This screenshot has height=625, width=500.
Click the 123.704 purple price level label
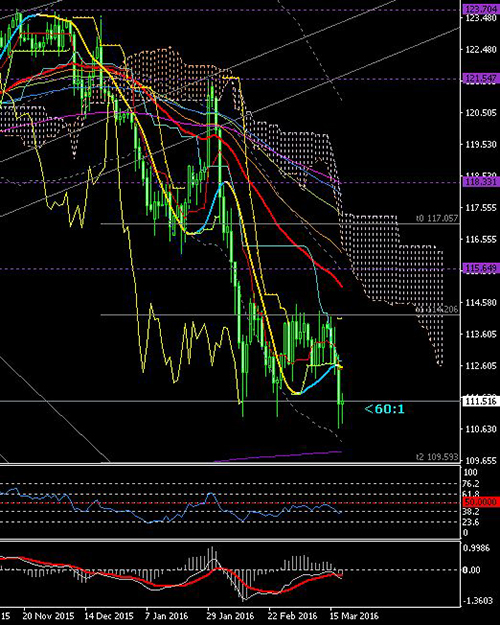coord(480,9)
